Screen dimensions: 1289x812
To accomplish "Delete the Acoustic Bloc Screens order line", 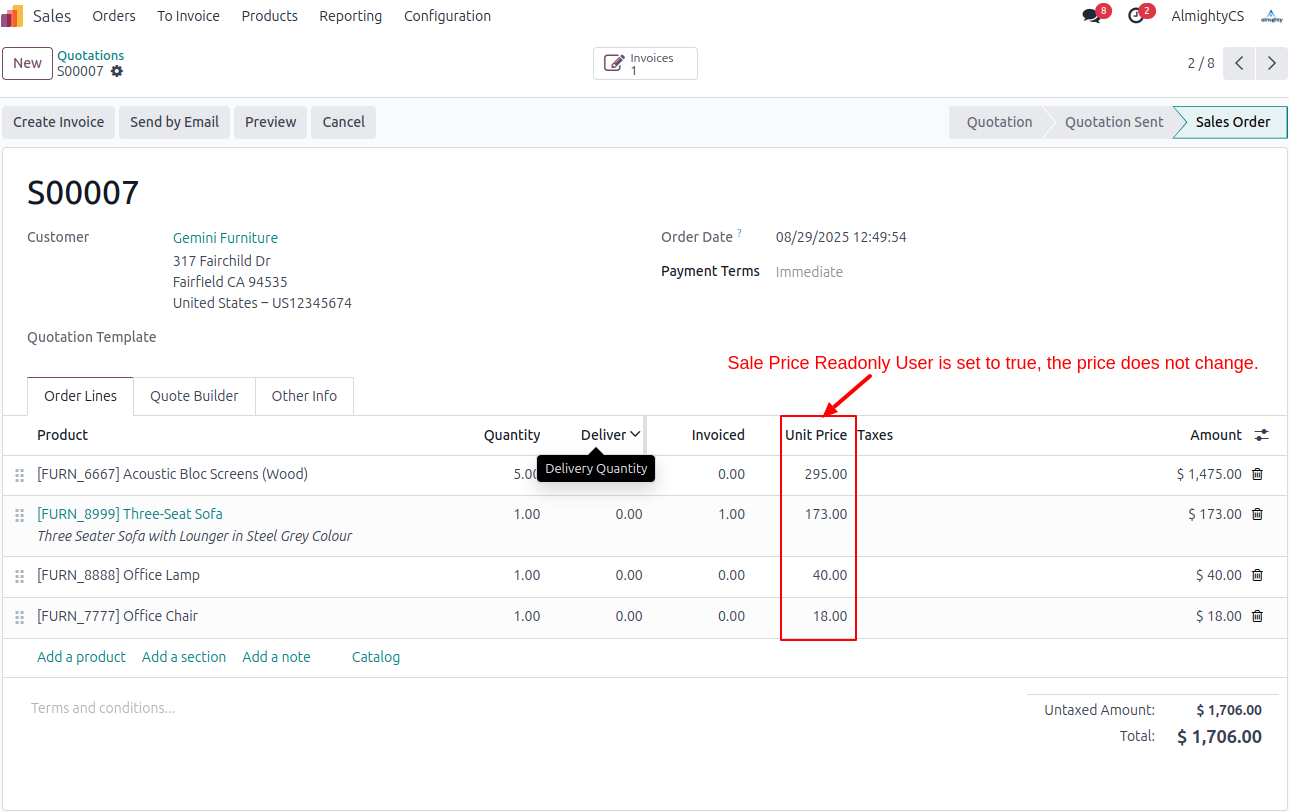I will coord(1257,474).
